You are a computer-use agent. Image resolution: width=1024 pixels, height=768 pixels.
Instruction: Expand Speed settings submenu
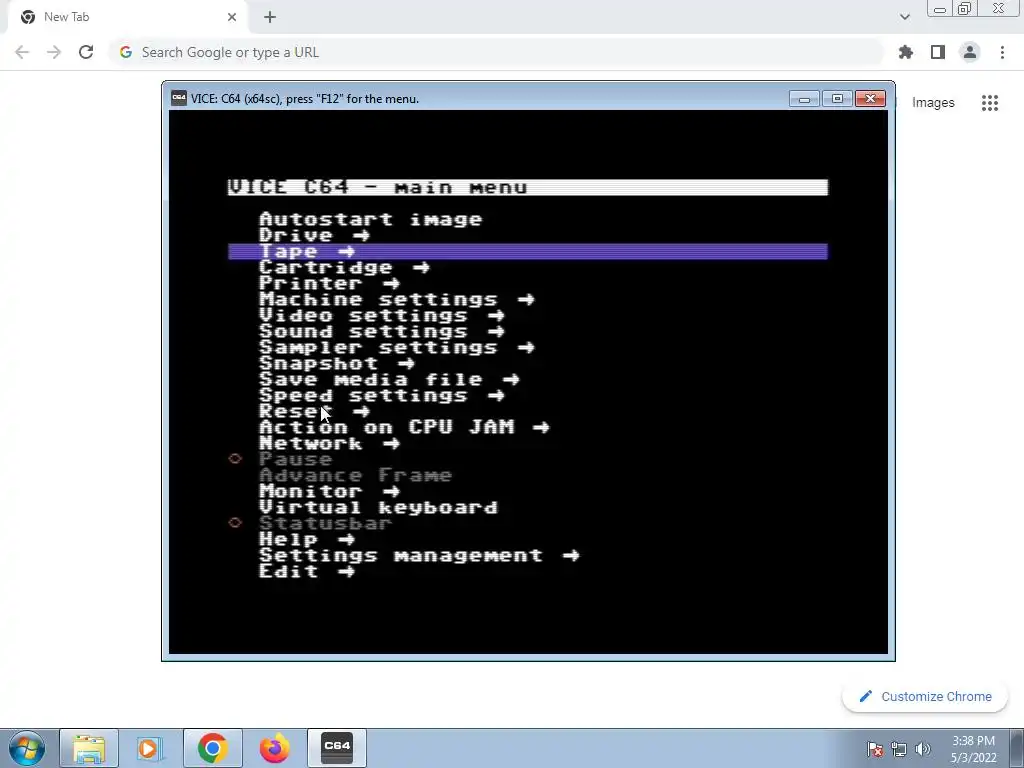tap(381, 395)
